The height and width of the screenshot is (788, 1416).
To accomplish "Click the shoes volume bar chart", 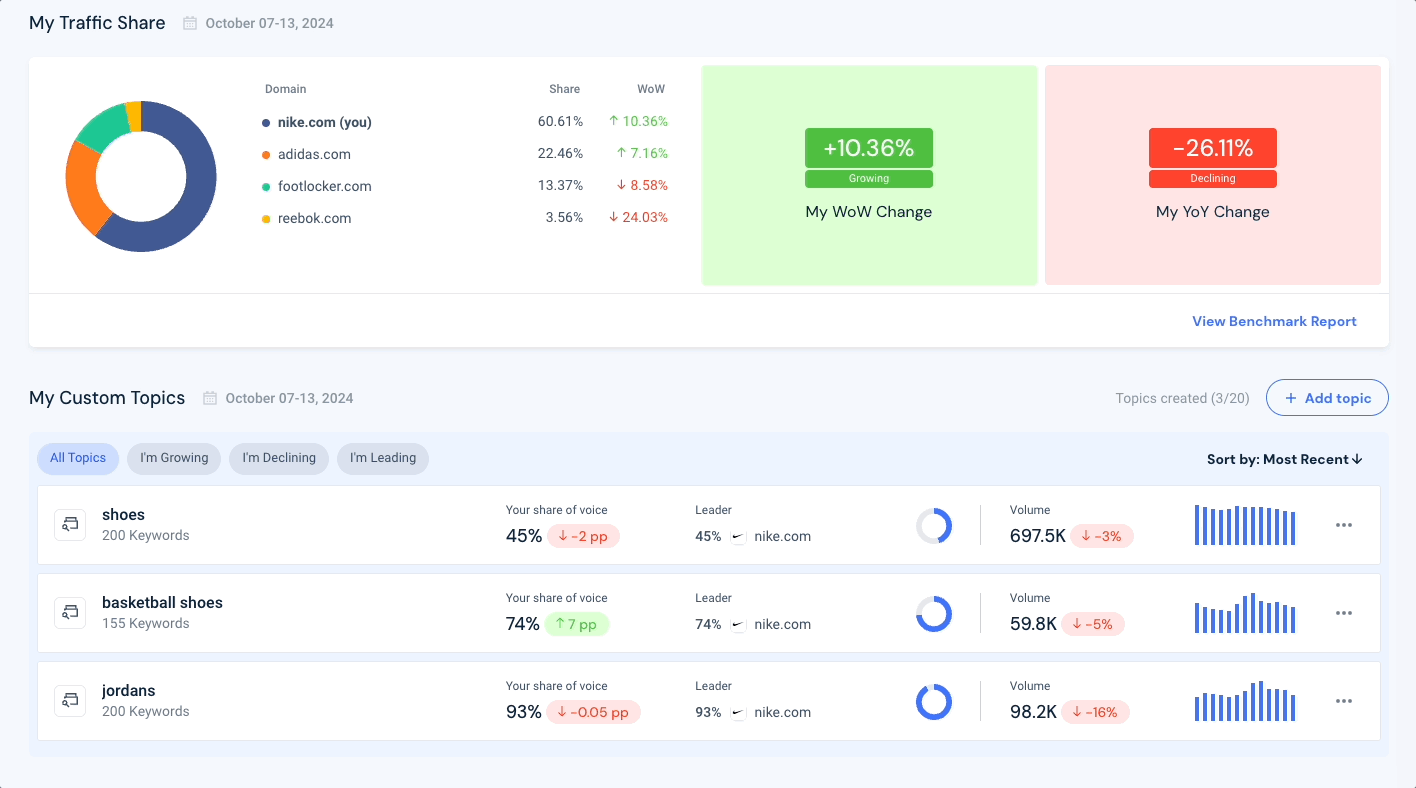I will (1245, 525).
